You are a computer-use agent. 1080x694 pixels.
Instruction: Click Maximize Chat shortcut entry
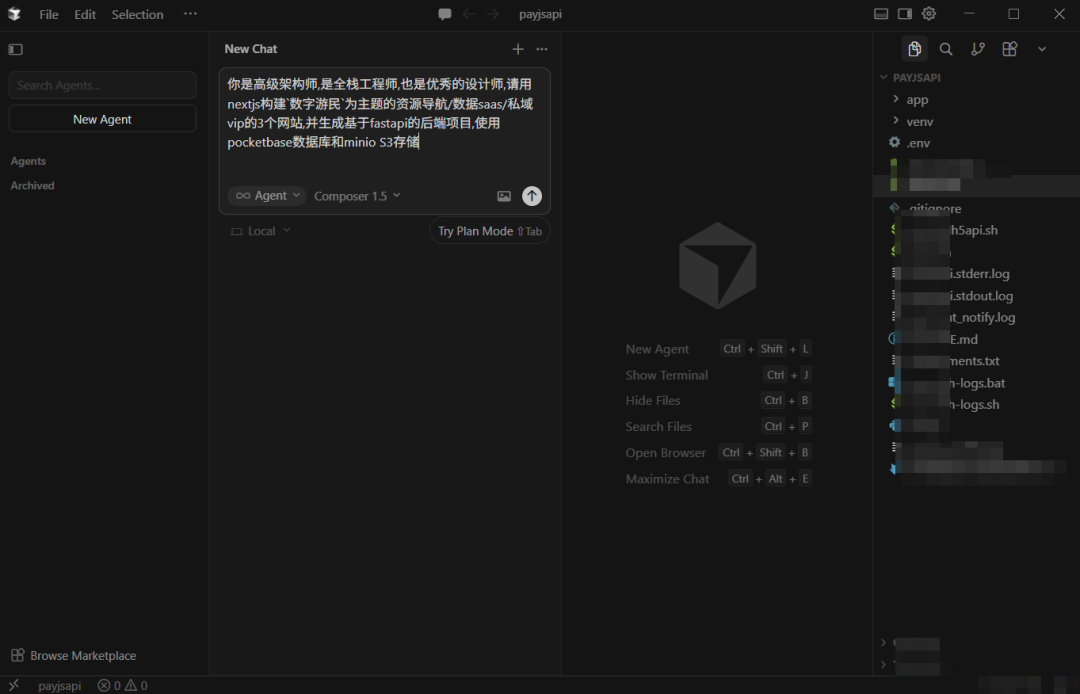coord(718,479)
